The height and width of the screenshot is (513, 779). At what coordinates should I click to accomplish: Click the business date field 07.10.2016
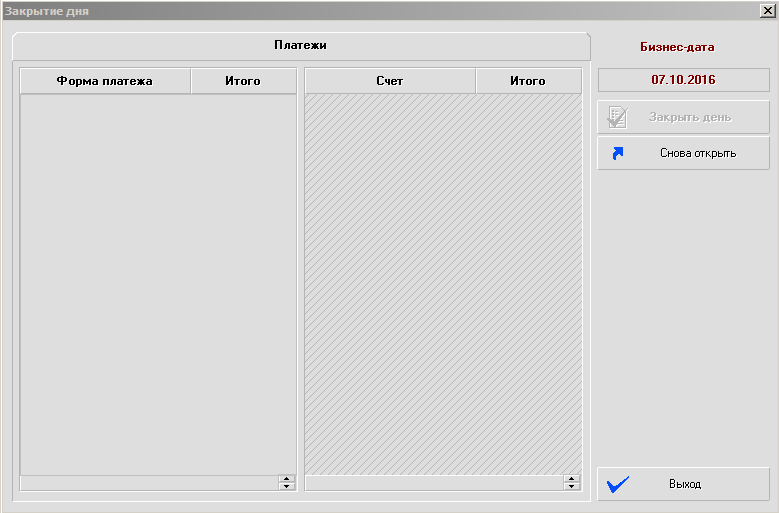683,79
